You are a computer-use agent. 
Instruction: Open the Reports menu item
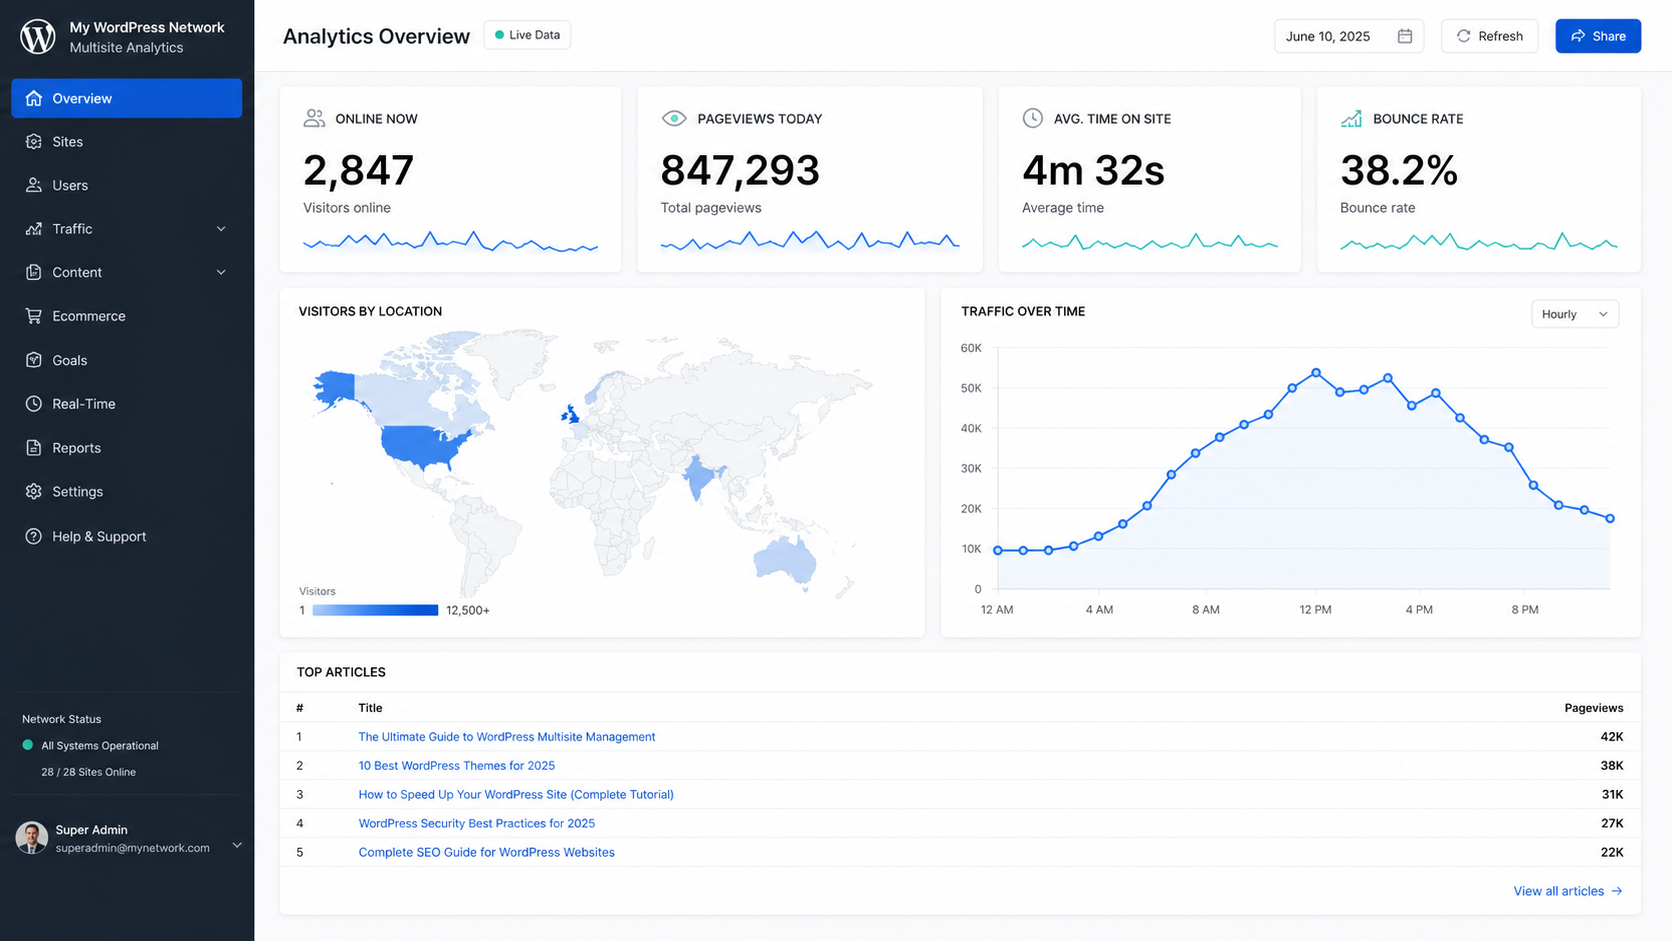click(x=127, y=448)
